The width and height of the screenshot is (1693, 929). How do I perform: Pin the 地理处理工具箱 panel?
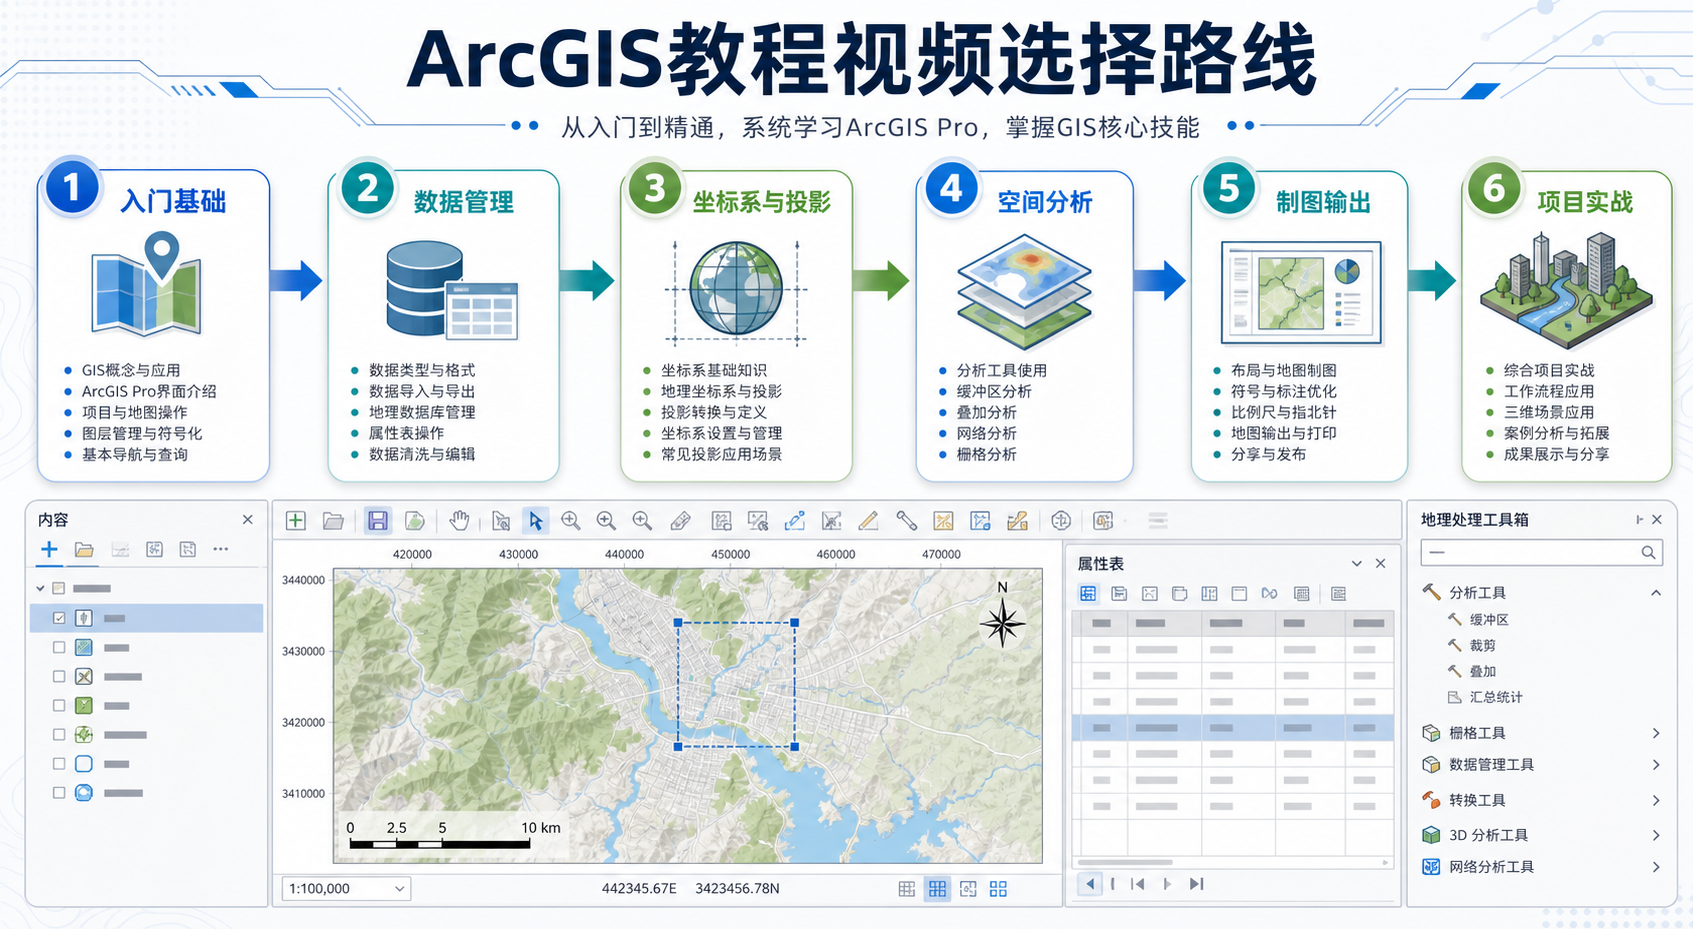(x=1639, y=520)
